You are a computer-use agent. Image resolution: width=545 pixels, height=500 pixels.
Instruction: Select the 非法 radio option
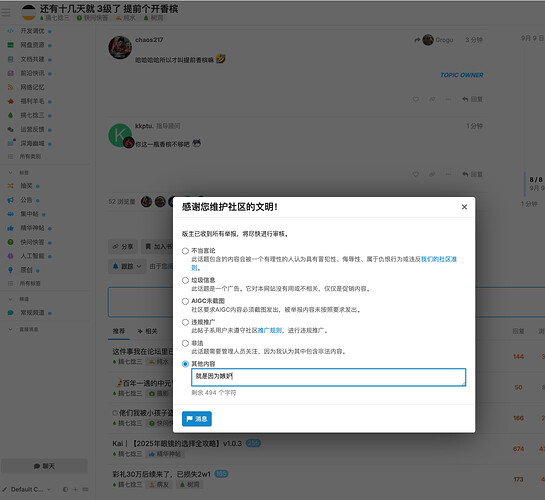[x=185, y=343]
